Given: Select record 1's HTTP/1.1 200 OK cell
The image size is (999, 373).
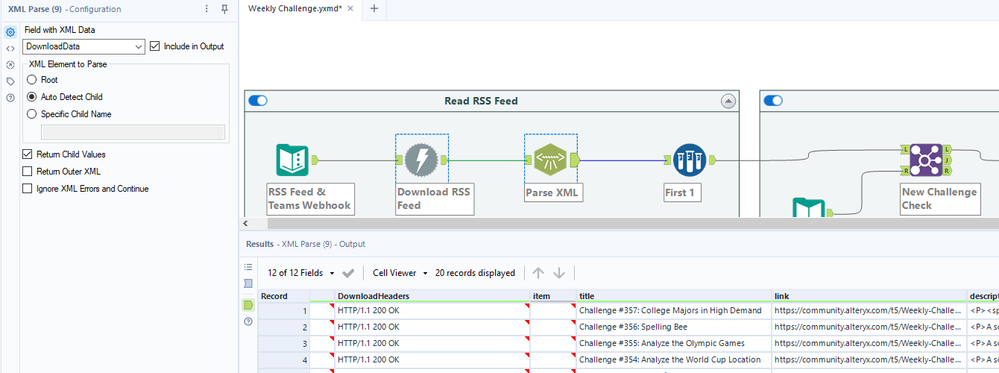Looking at the screenshot, I should click(433, 311).
